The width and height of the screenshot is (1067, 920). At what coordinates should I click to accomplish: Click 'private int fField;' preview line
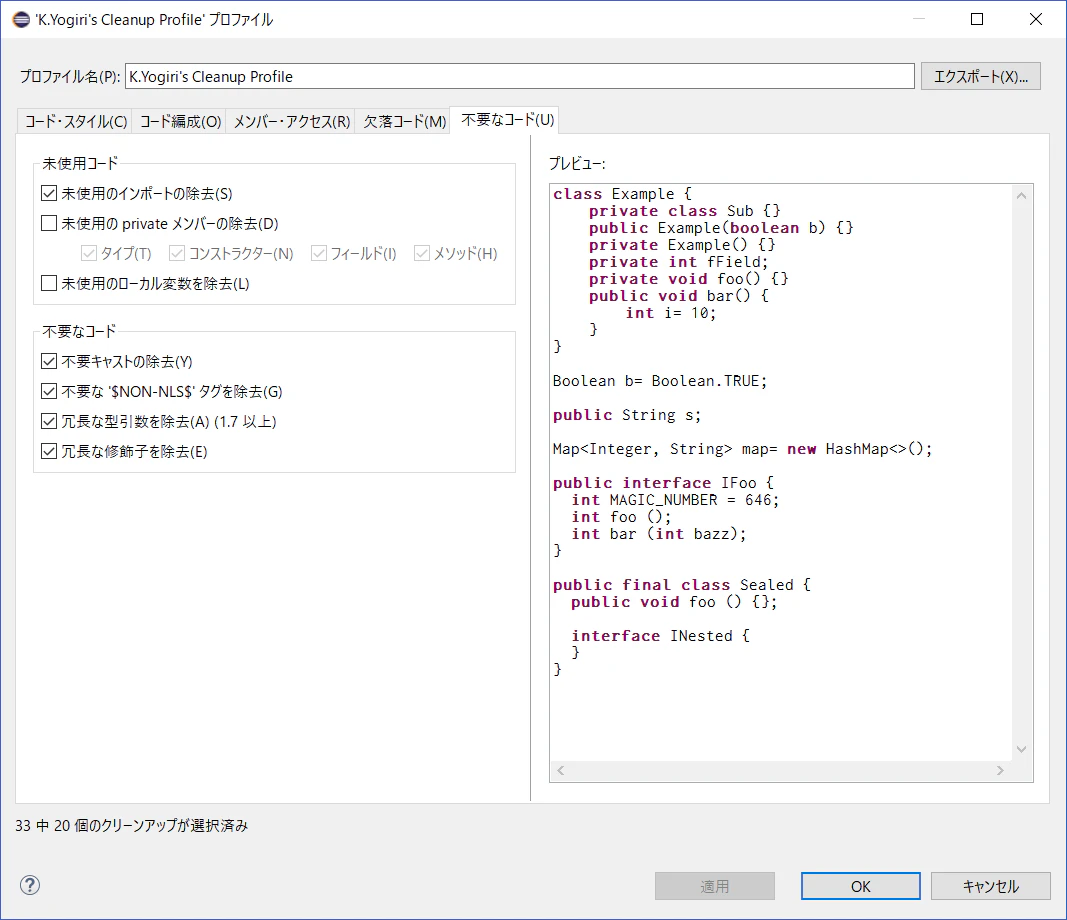[678, 262]
